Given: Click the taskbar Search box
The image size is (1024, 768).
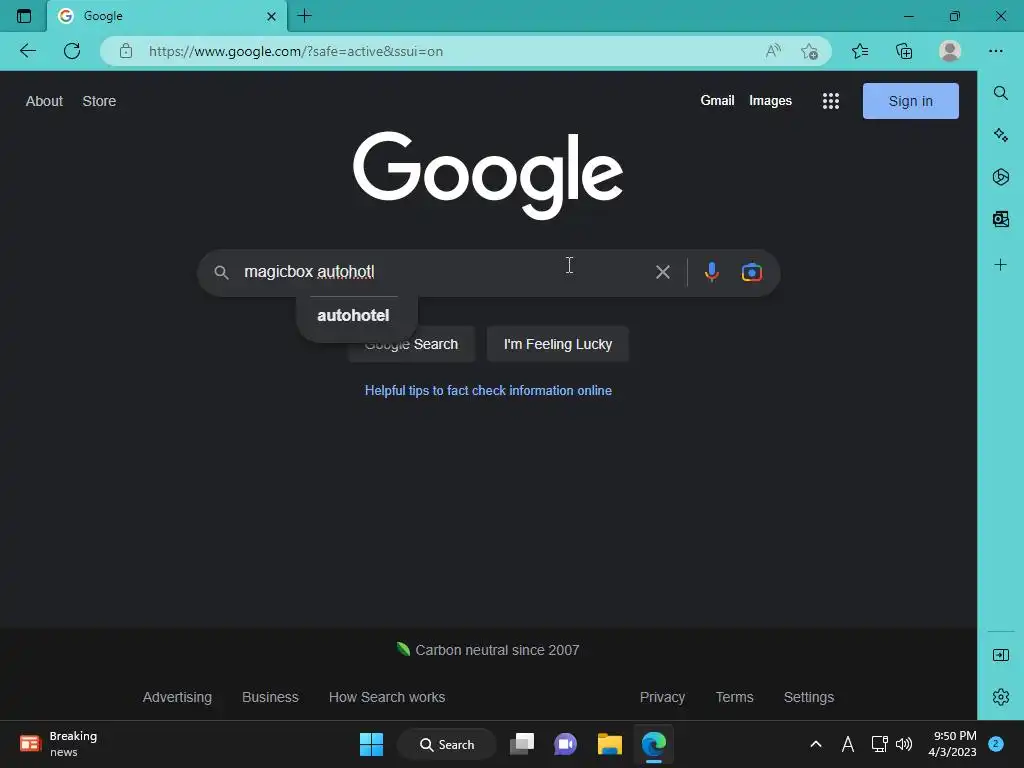Looking at the screenshot, I should (447, 744).
